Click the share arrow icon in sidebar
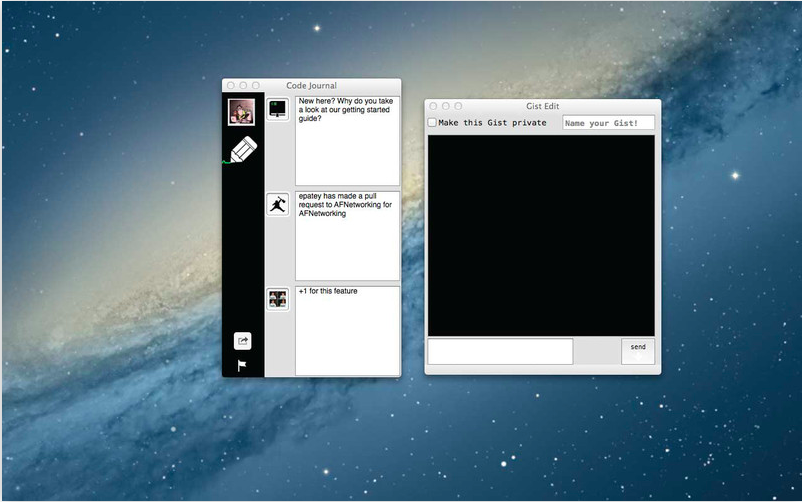The width and height of the screenshot is (802, 502). pos(242,341)
